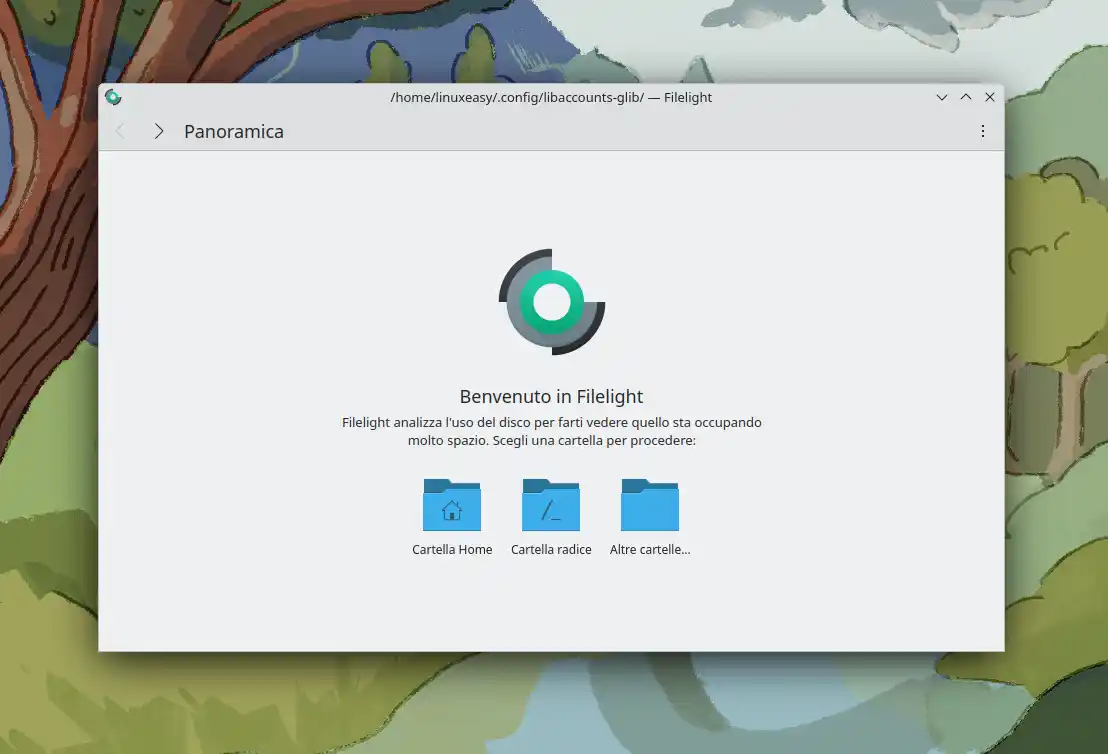Click the house symbol on the Home folder

click(x=452, y=511)
